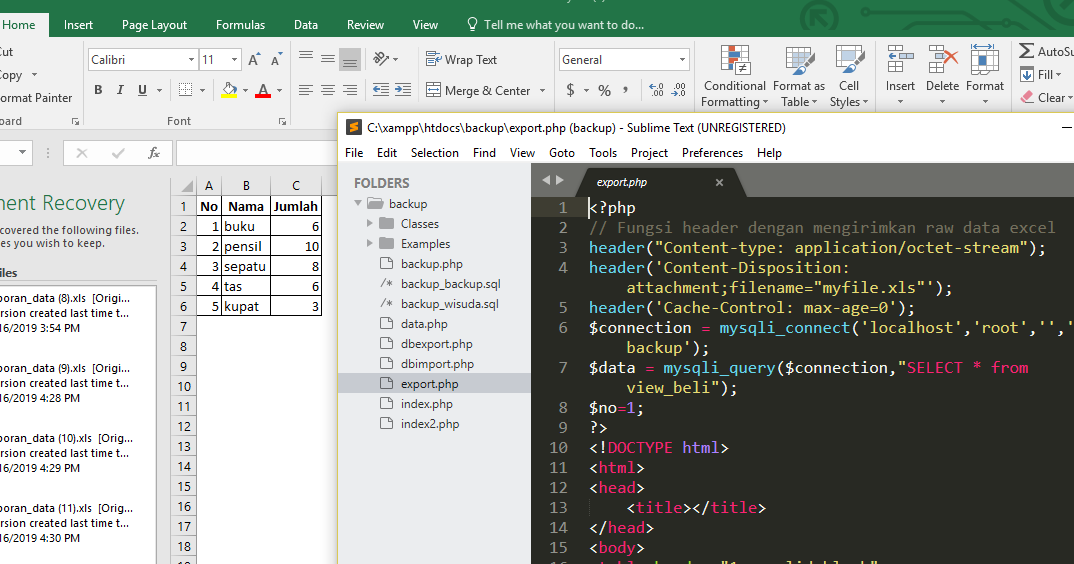Screen dimensions: 1074x564
Task: Click the Insert Function fx icon
Action: click(x=154, y=153)
